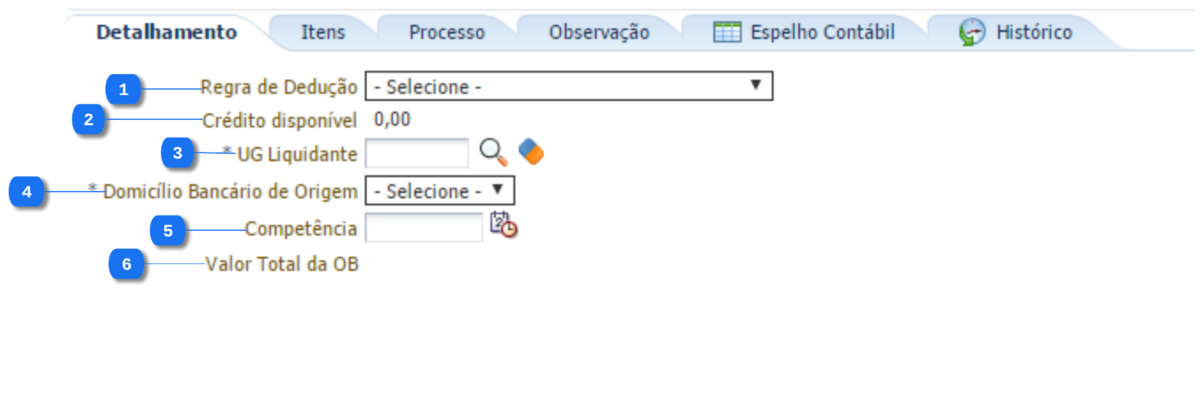Click numbered marker 1 badge

[123, 90]
